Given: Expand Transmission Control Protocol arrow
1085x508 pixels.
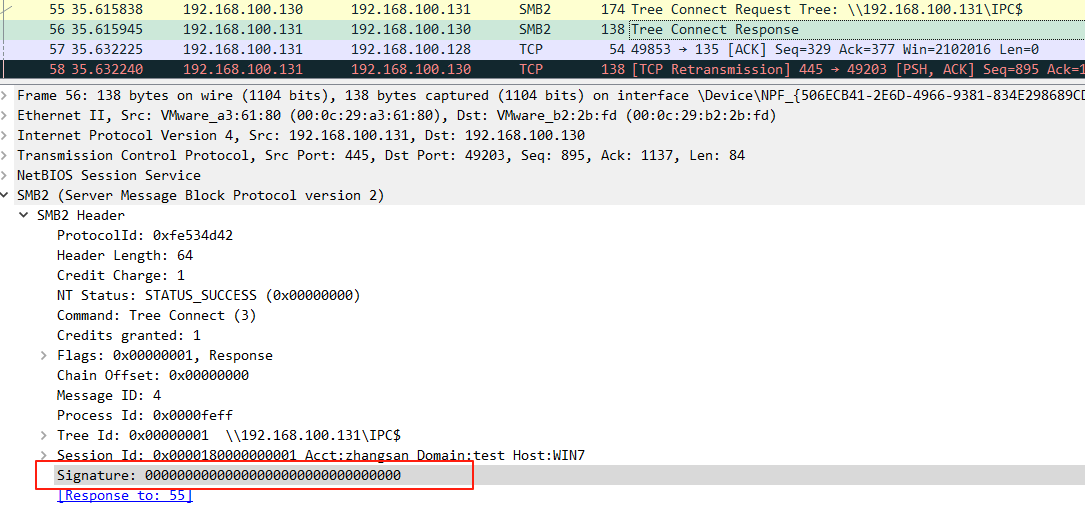Looking at the screenshot, I should tap(7, 155).
